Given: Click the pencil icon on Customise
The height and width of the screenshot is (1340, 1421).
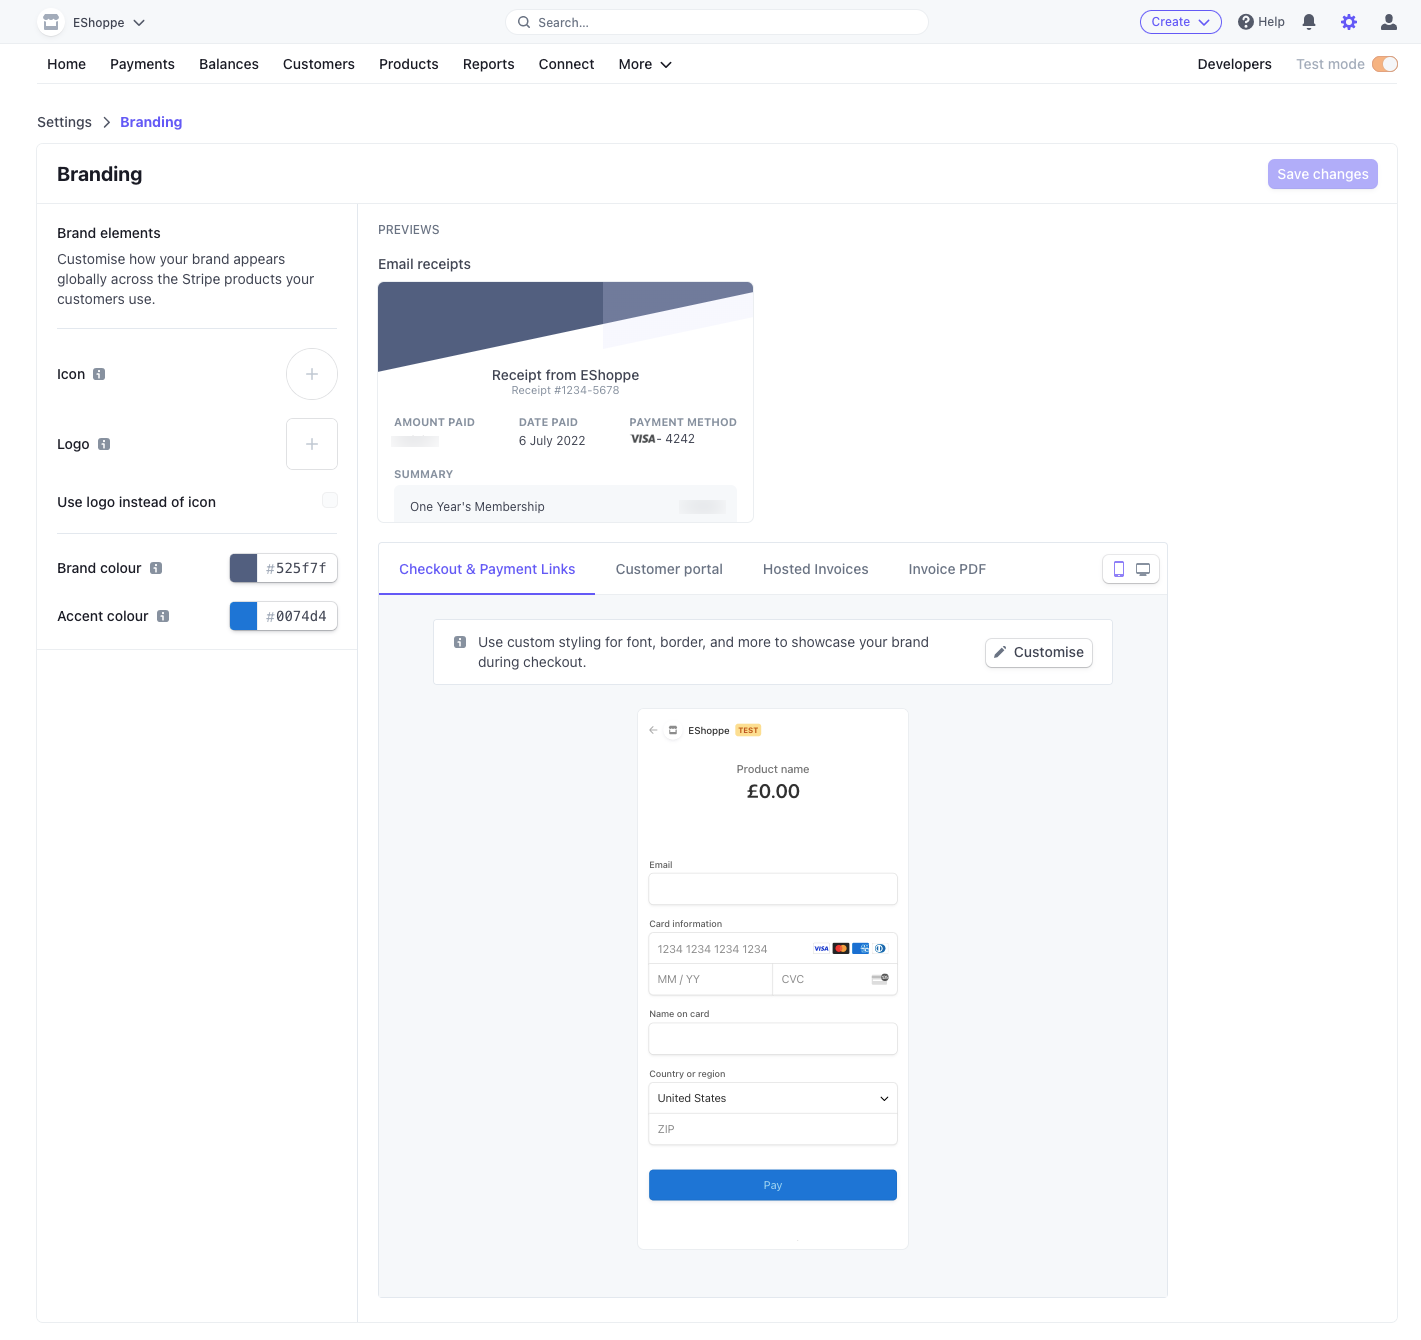Looking at the screenshot, I should pyautogui.click(x=1000, y=652).
